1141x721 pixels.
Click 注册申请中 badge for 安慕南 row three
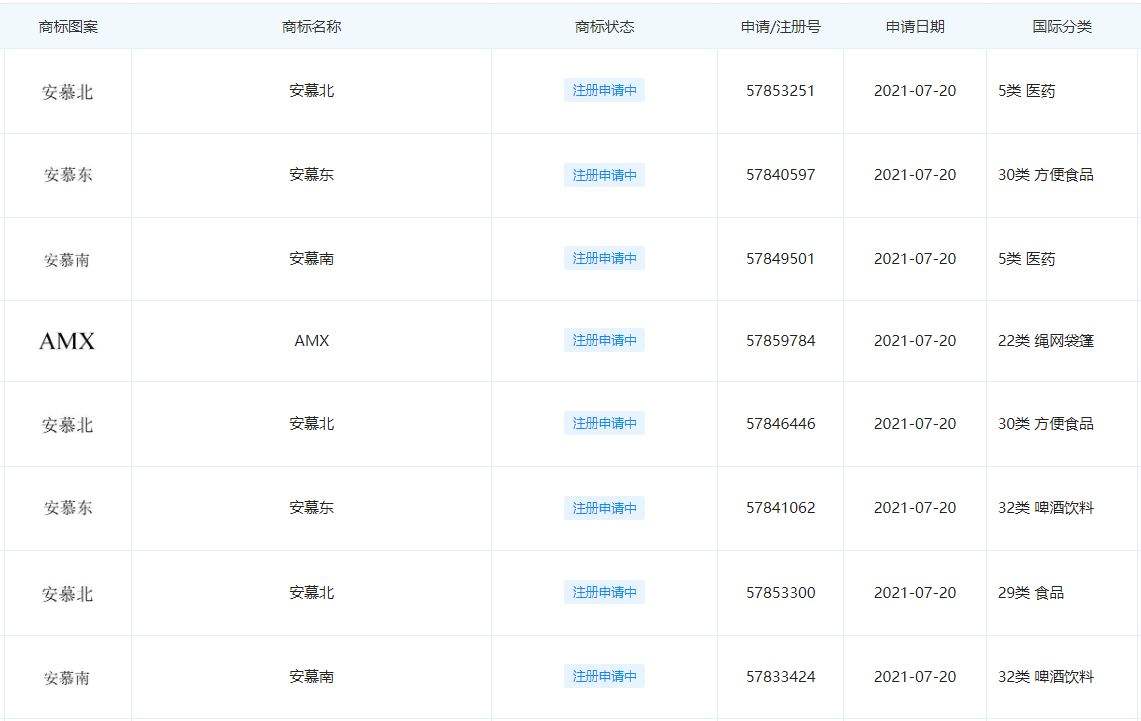pos(603,258)
